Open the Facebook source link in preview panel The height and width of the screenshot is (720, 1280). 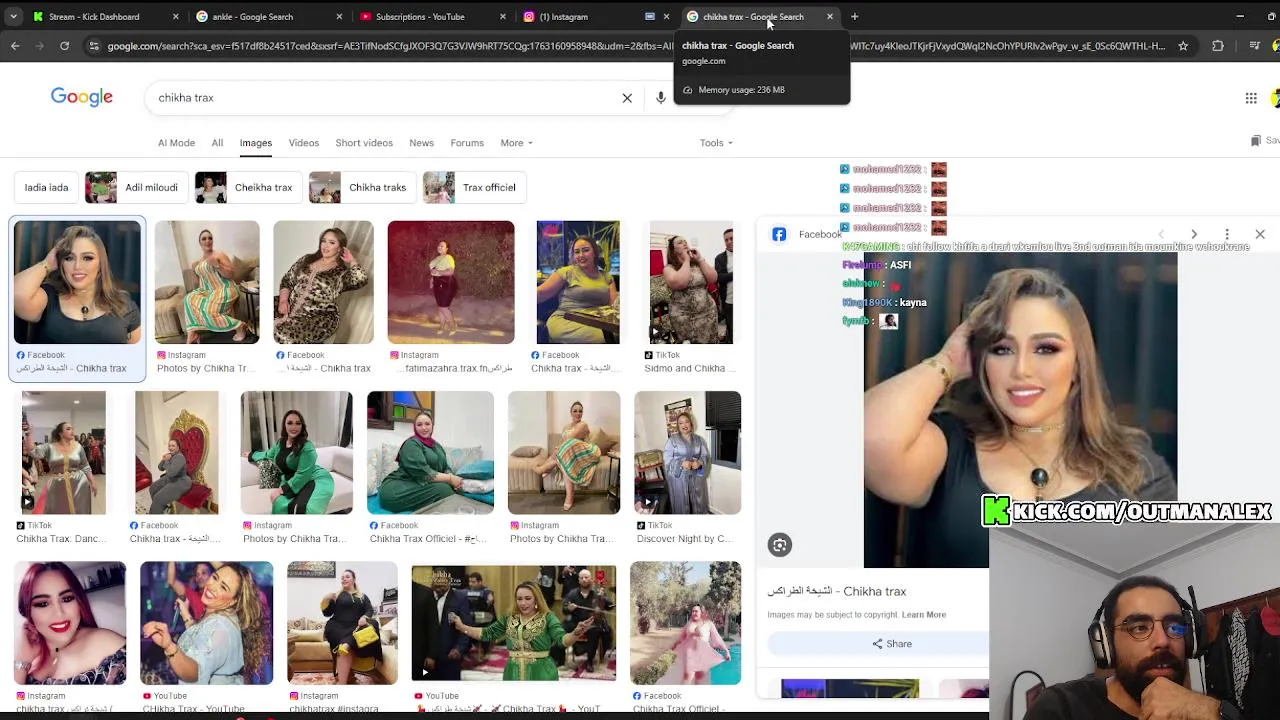tap(807, 234)
